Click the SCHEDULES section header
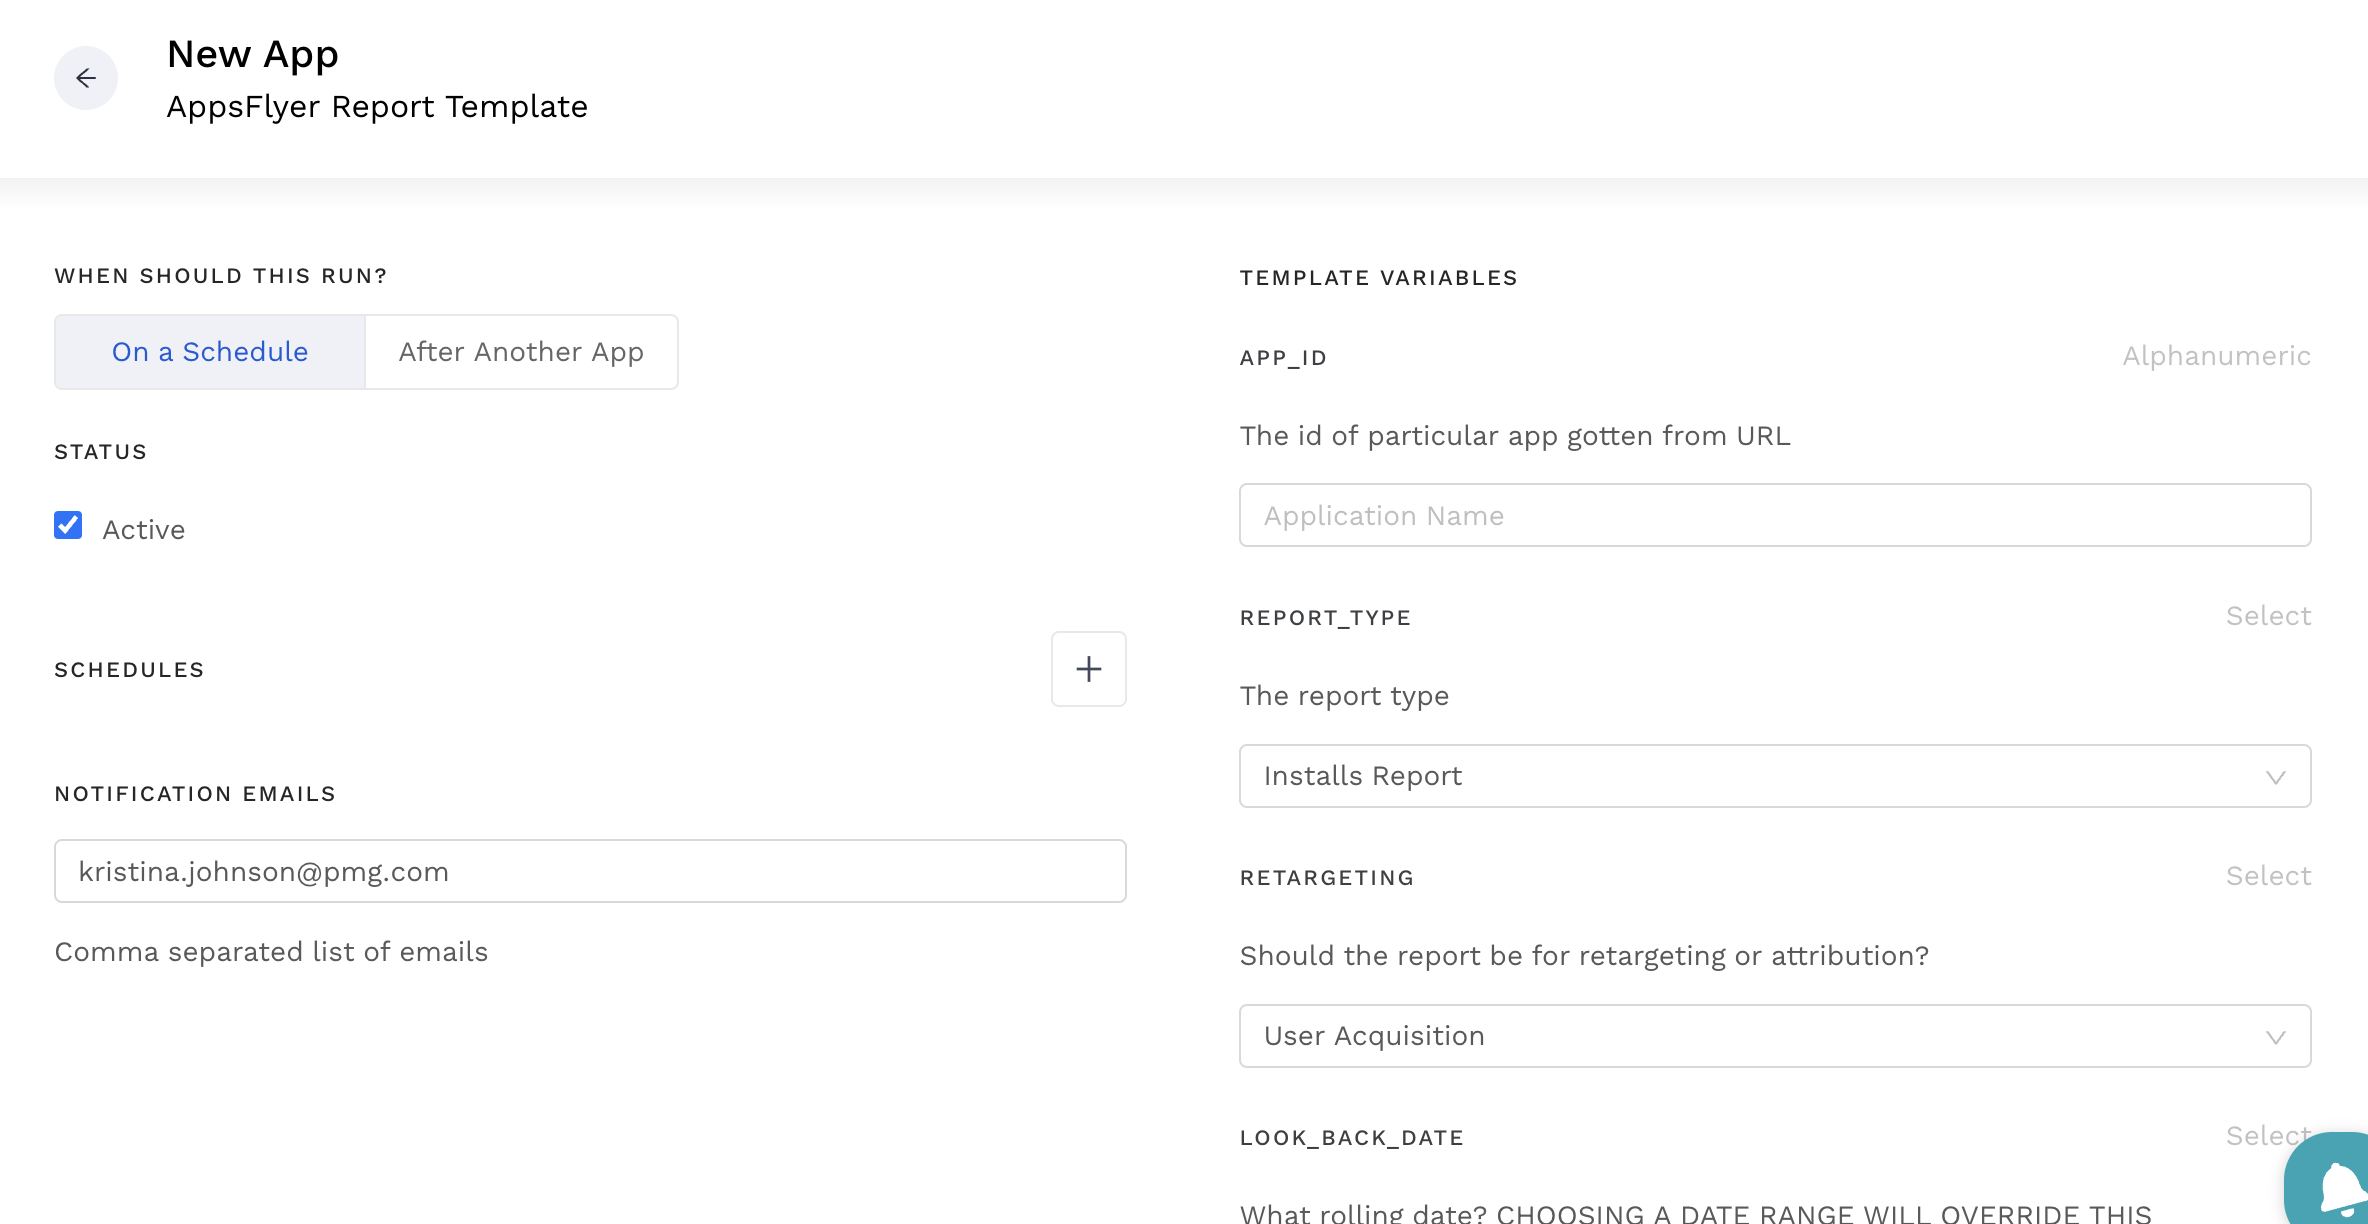The width and height of the screenshot is (2368, 1224). 128,669
